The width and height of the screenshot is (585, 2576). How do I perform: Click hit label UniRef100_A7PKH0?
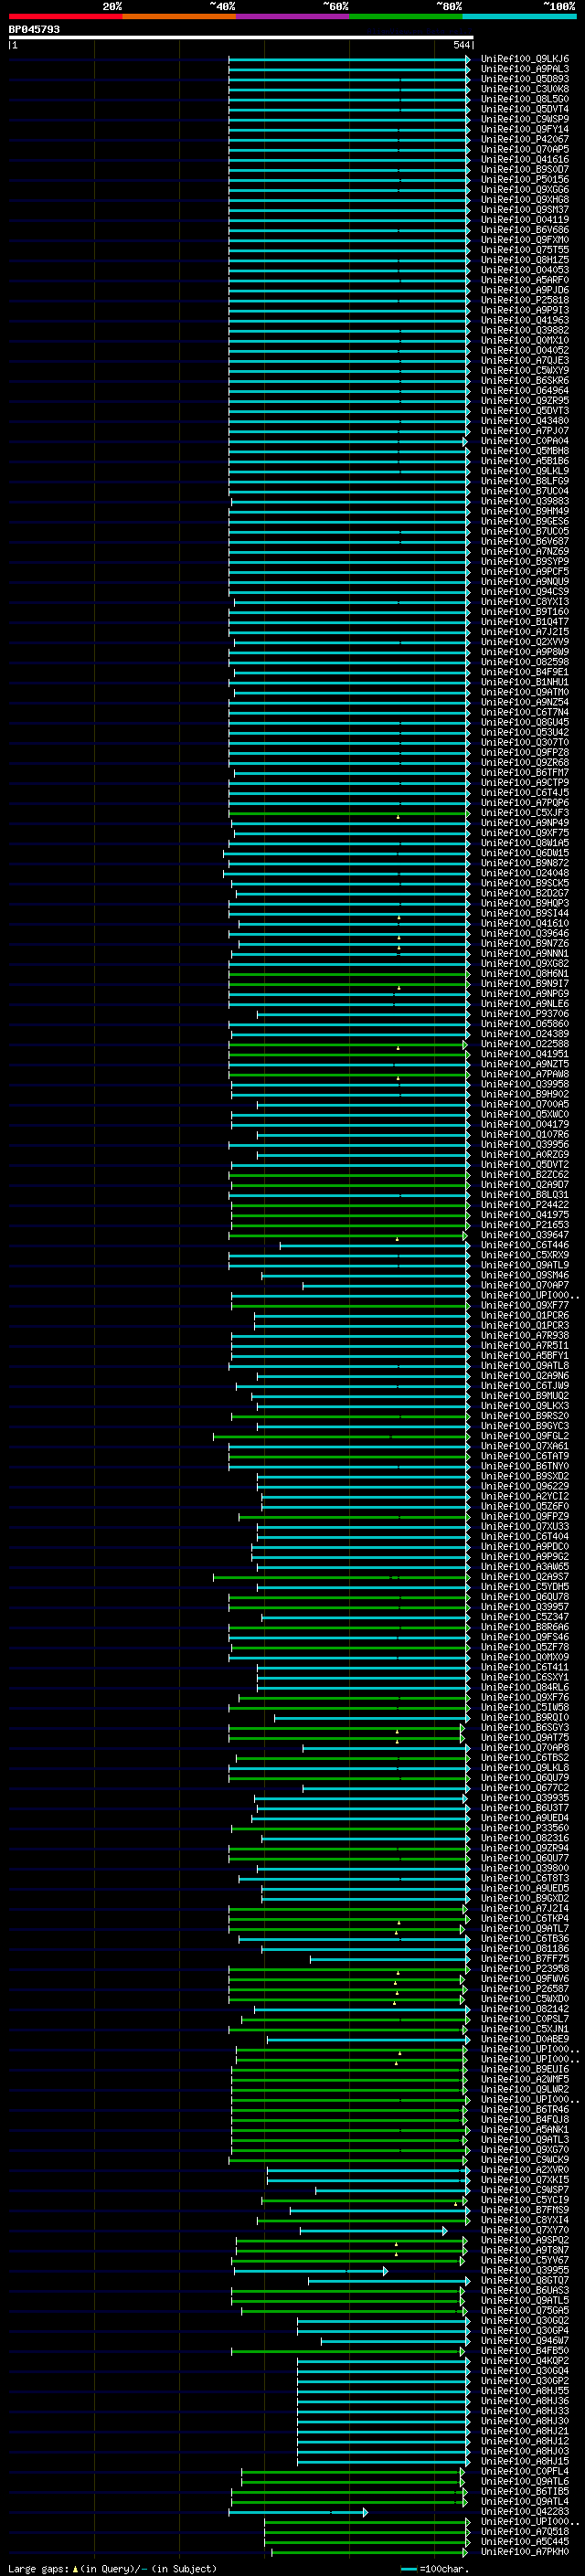525,2551
